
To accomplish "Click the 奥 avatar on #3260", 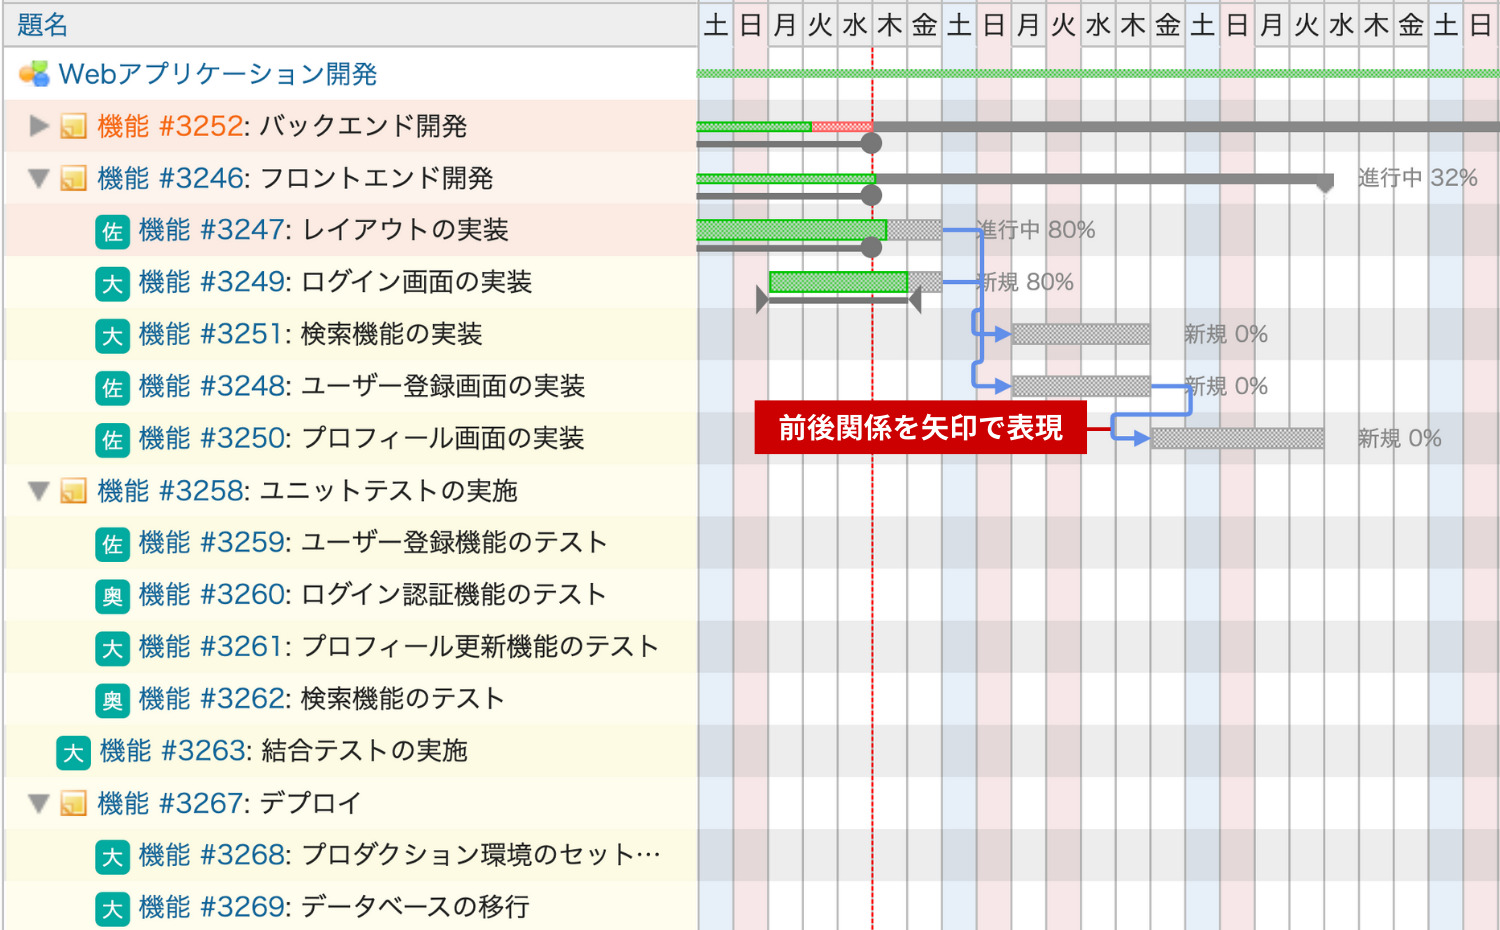I will 112,596.
